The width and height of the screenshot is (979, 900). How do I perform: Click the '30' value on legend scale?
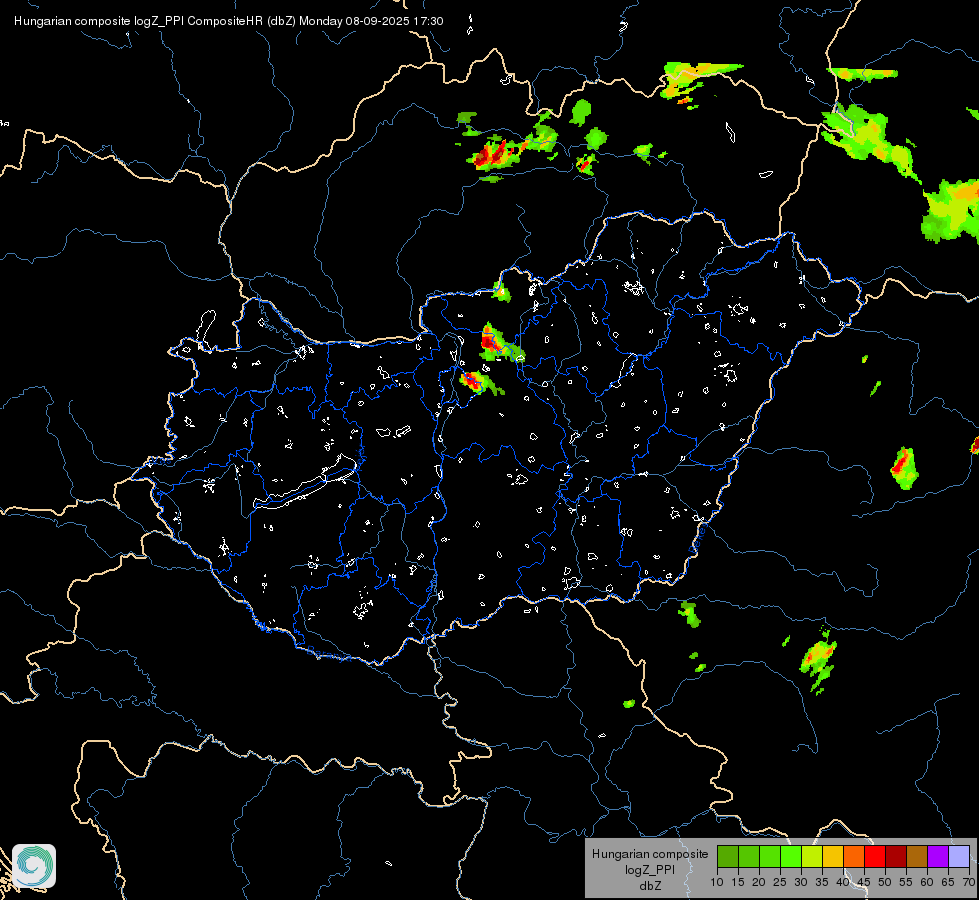[x=801, y=883]
